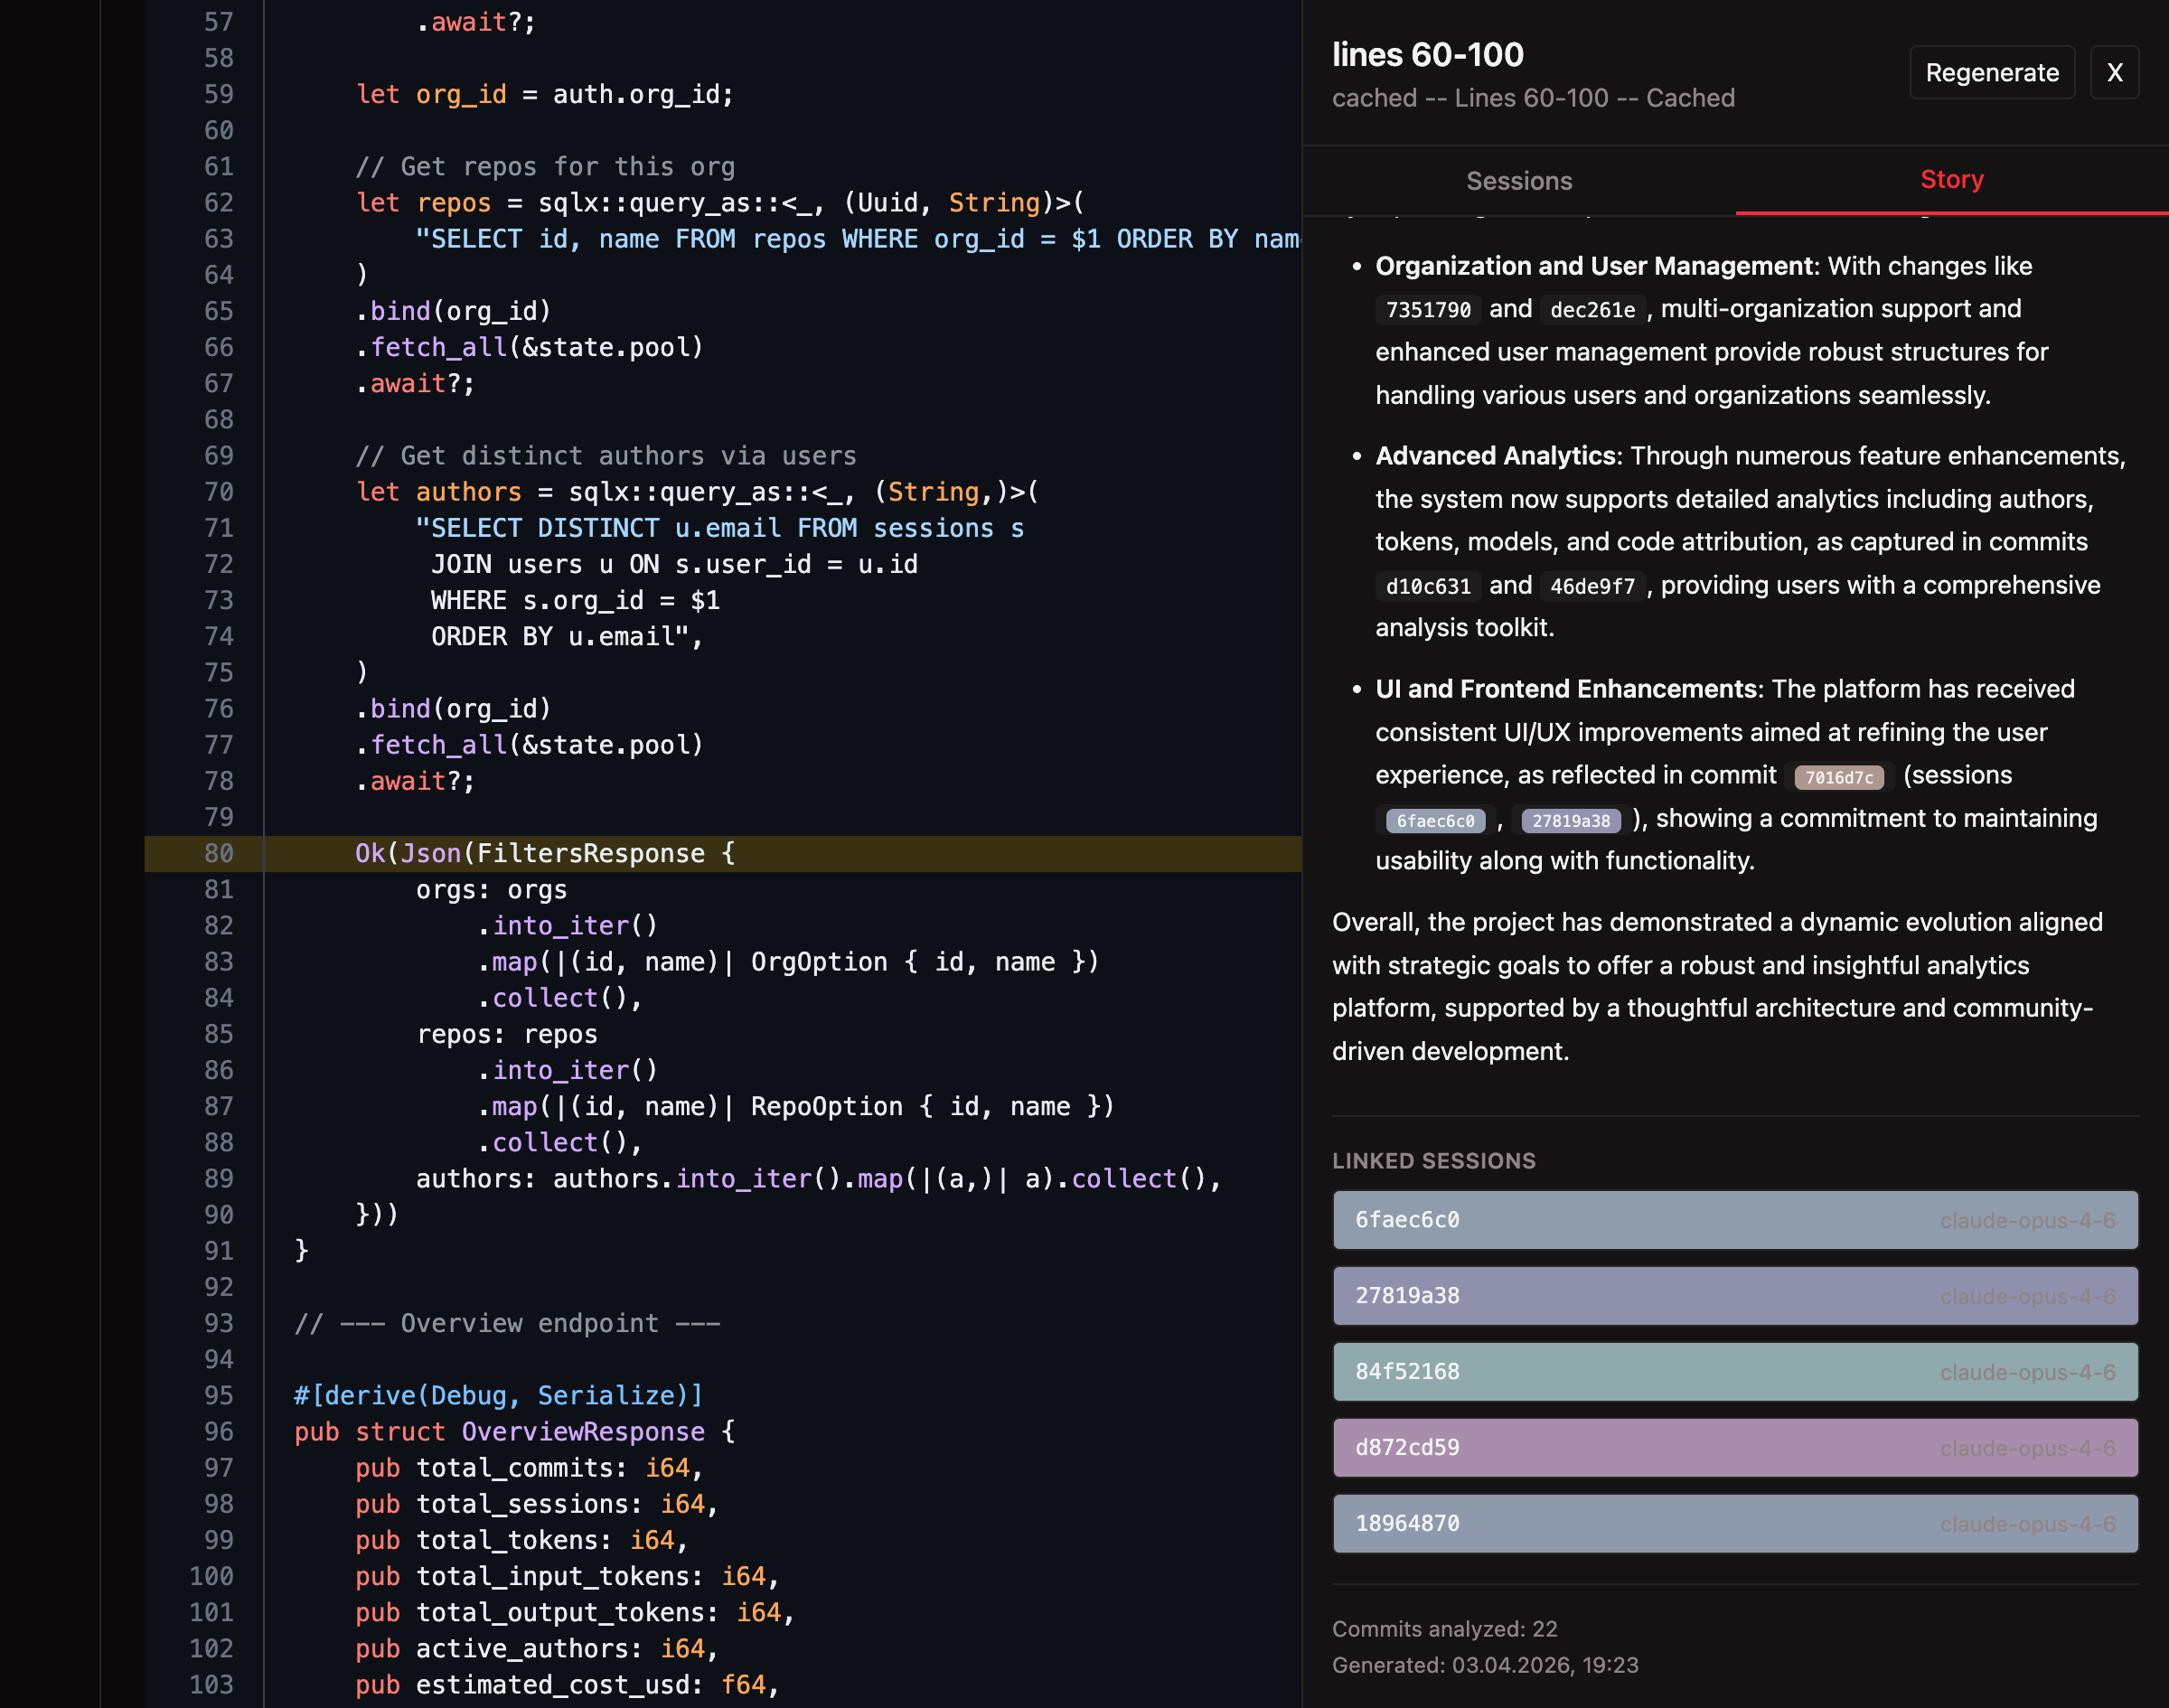Click the Regenerate button

(x=1991, y=72)
